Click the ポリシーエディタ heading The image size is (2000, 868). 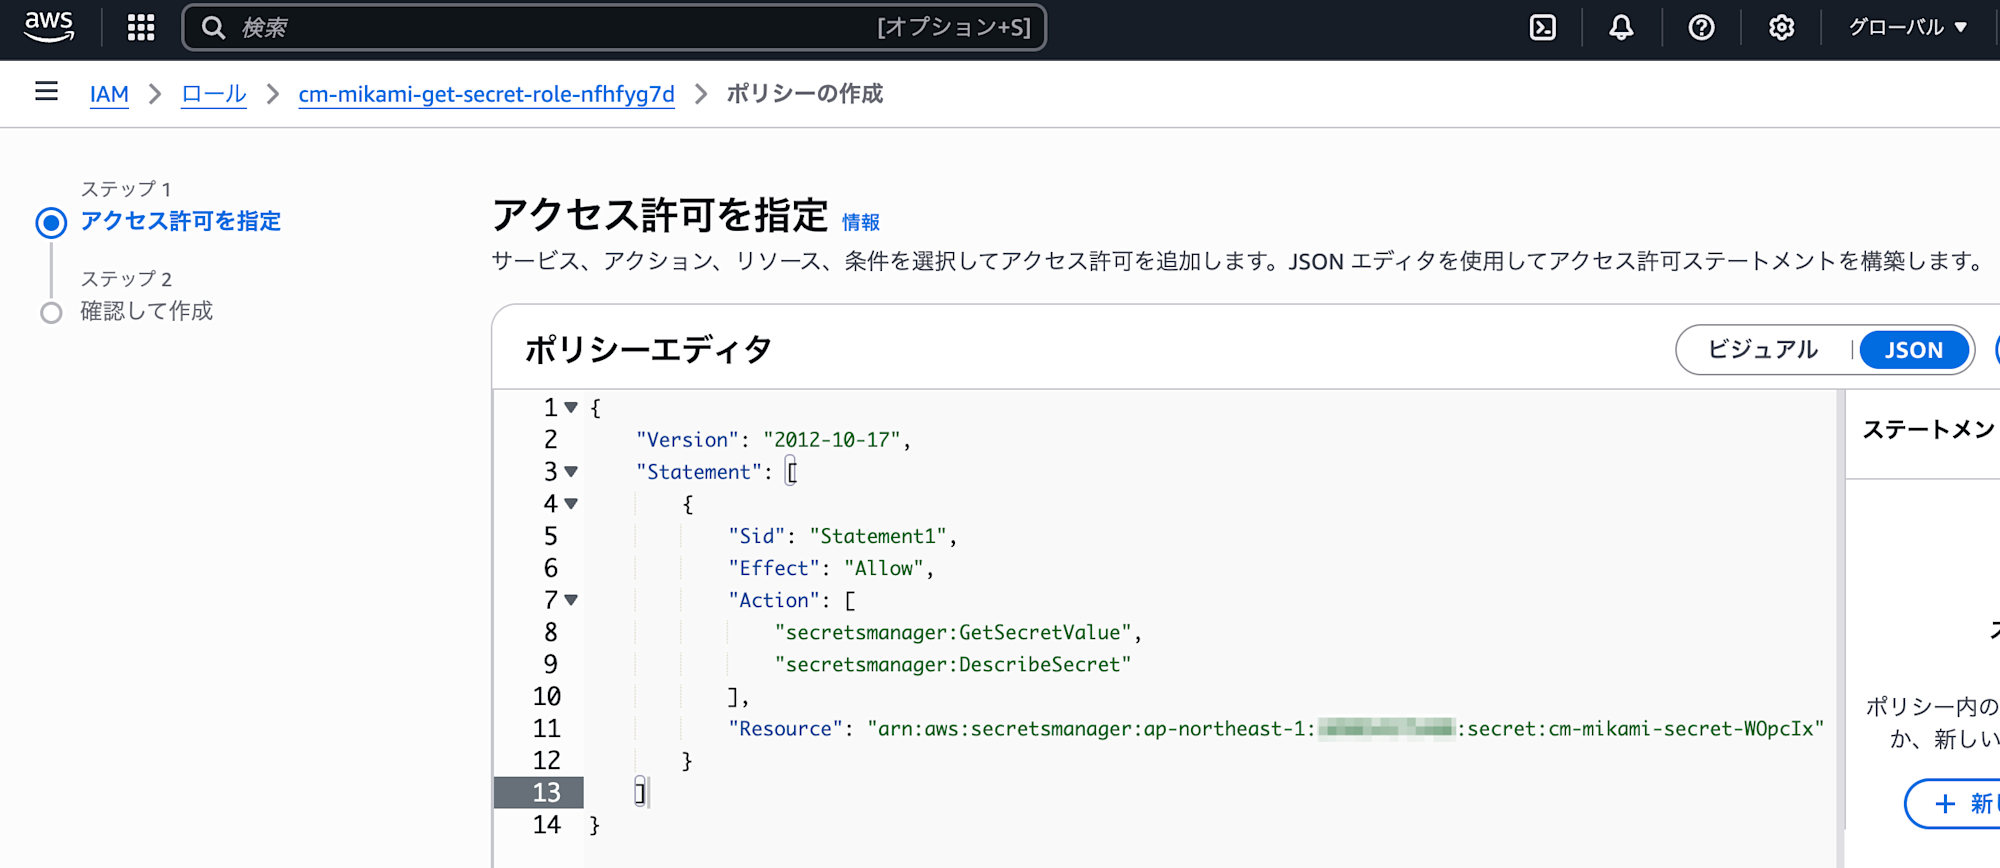click(x=648, y=350)
